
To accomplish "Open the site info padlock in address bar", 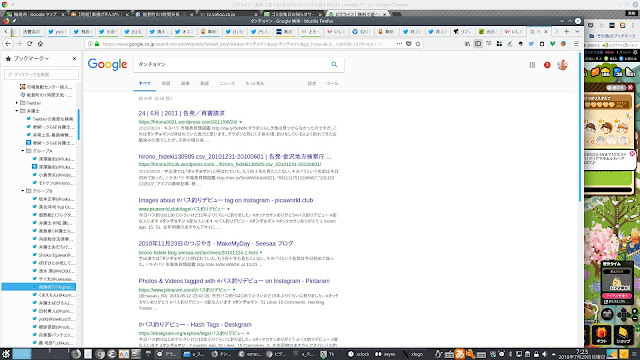I will [x=97, y=44].
